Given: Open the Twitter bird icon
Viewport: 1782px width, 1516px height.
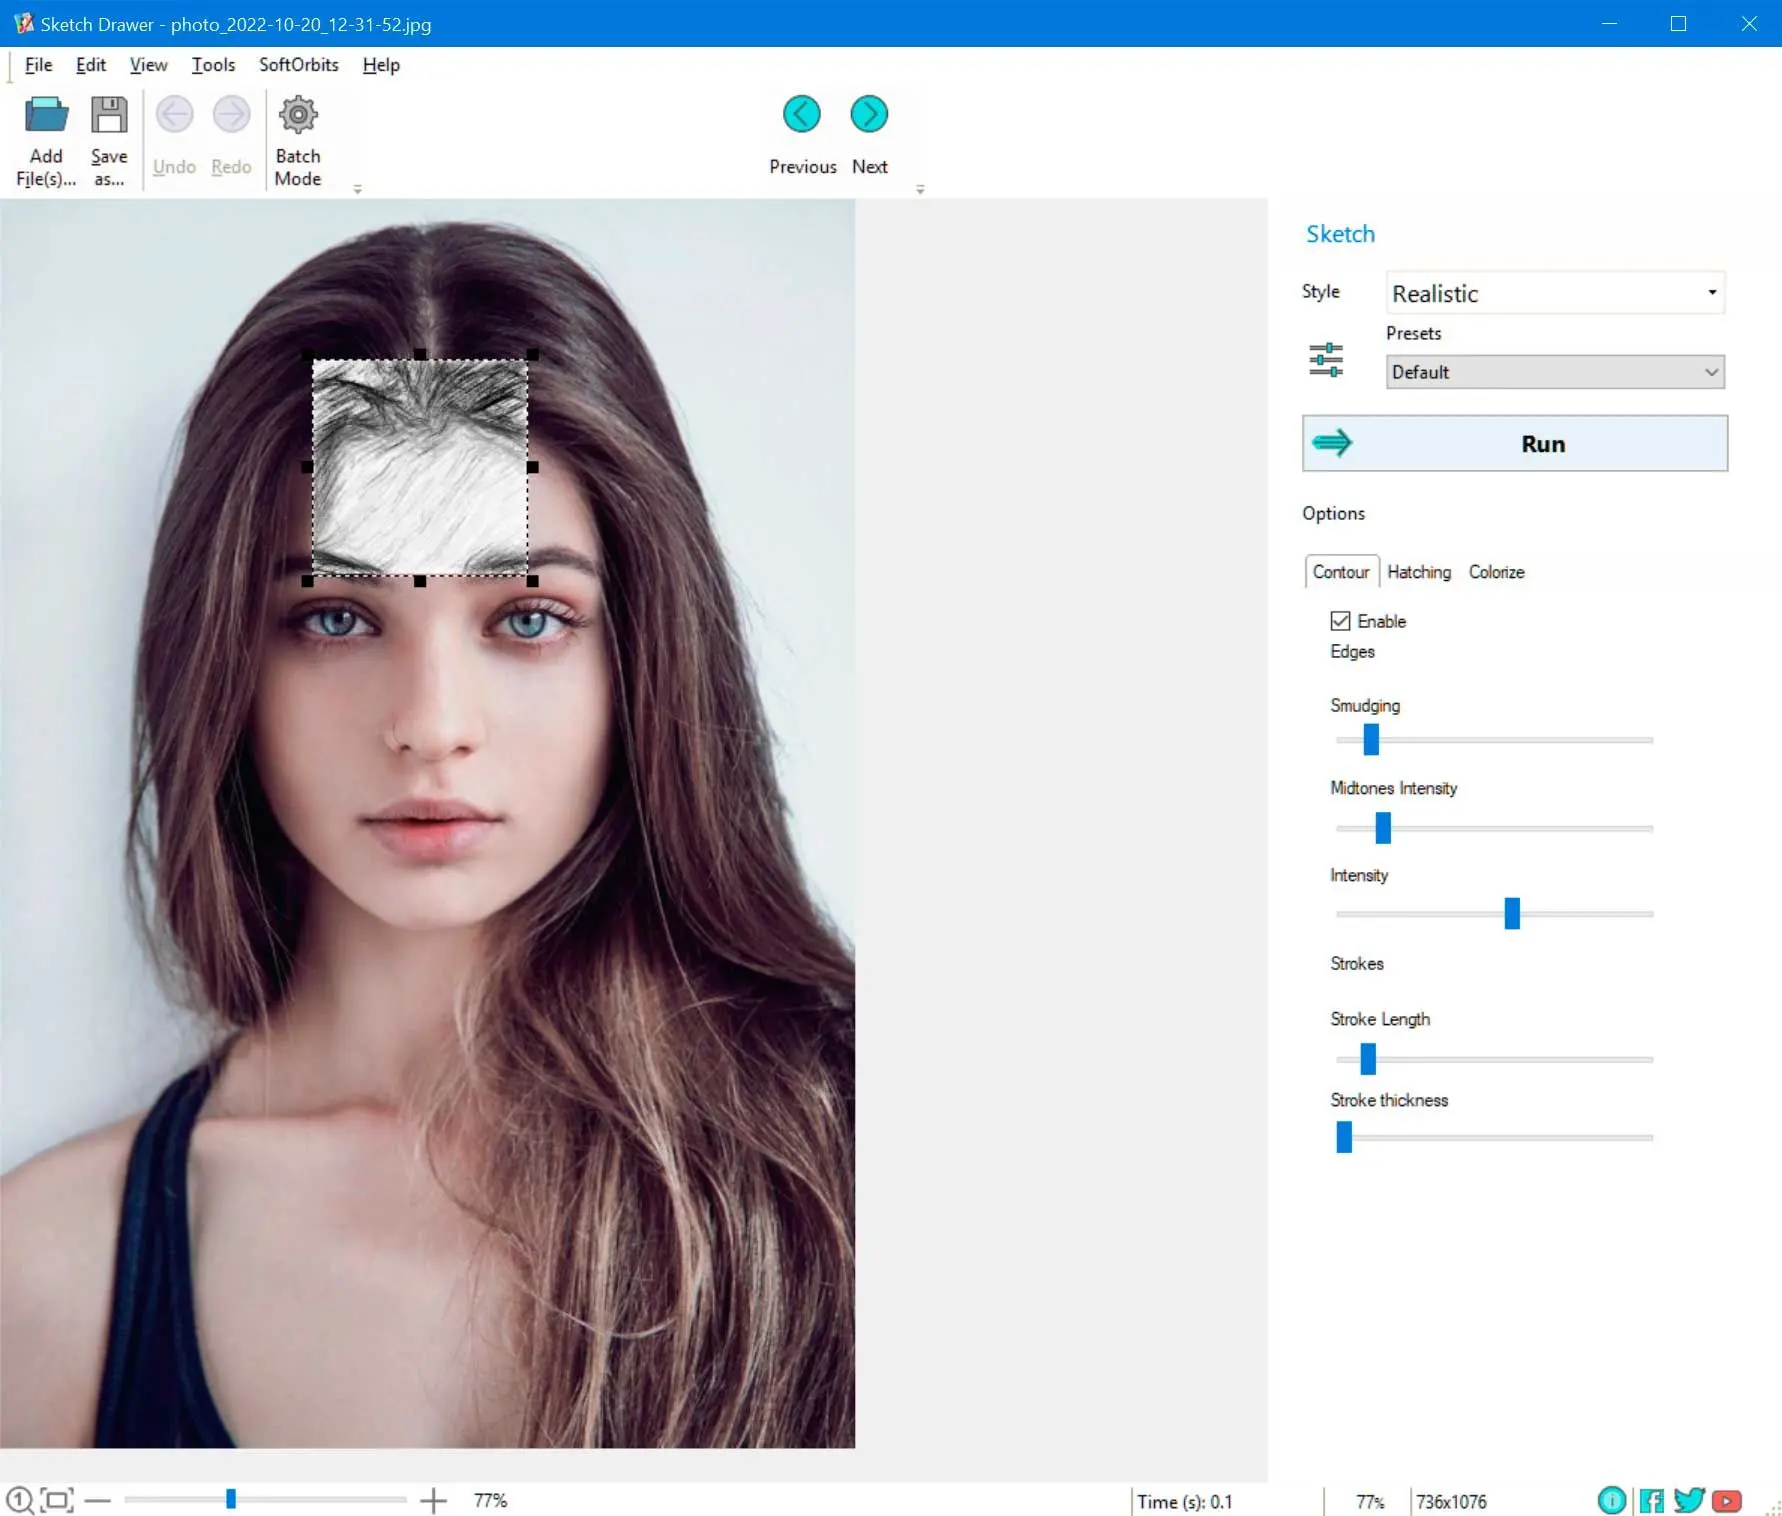Looking at the screenshot, I should 1689,1500.
